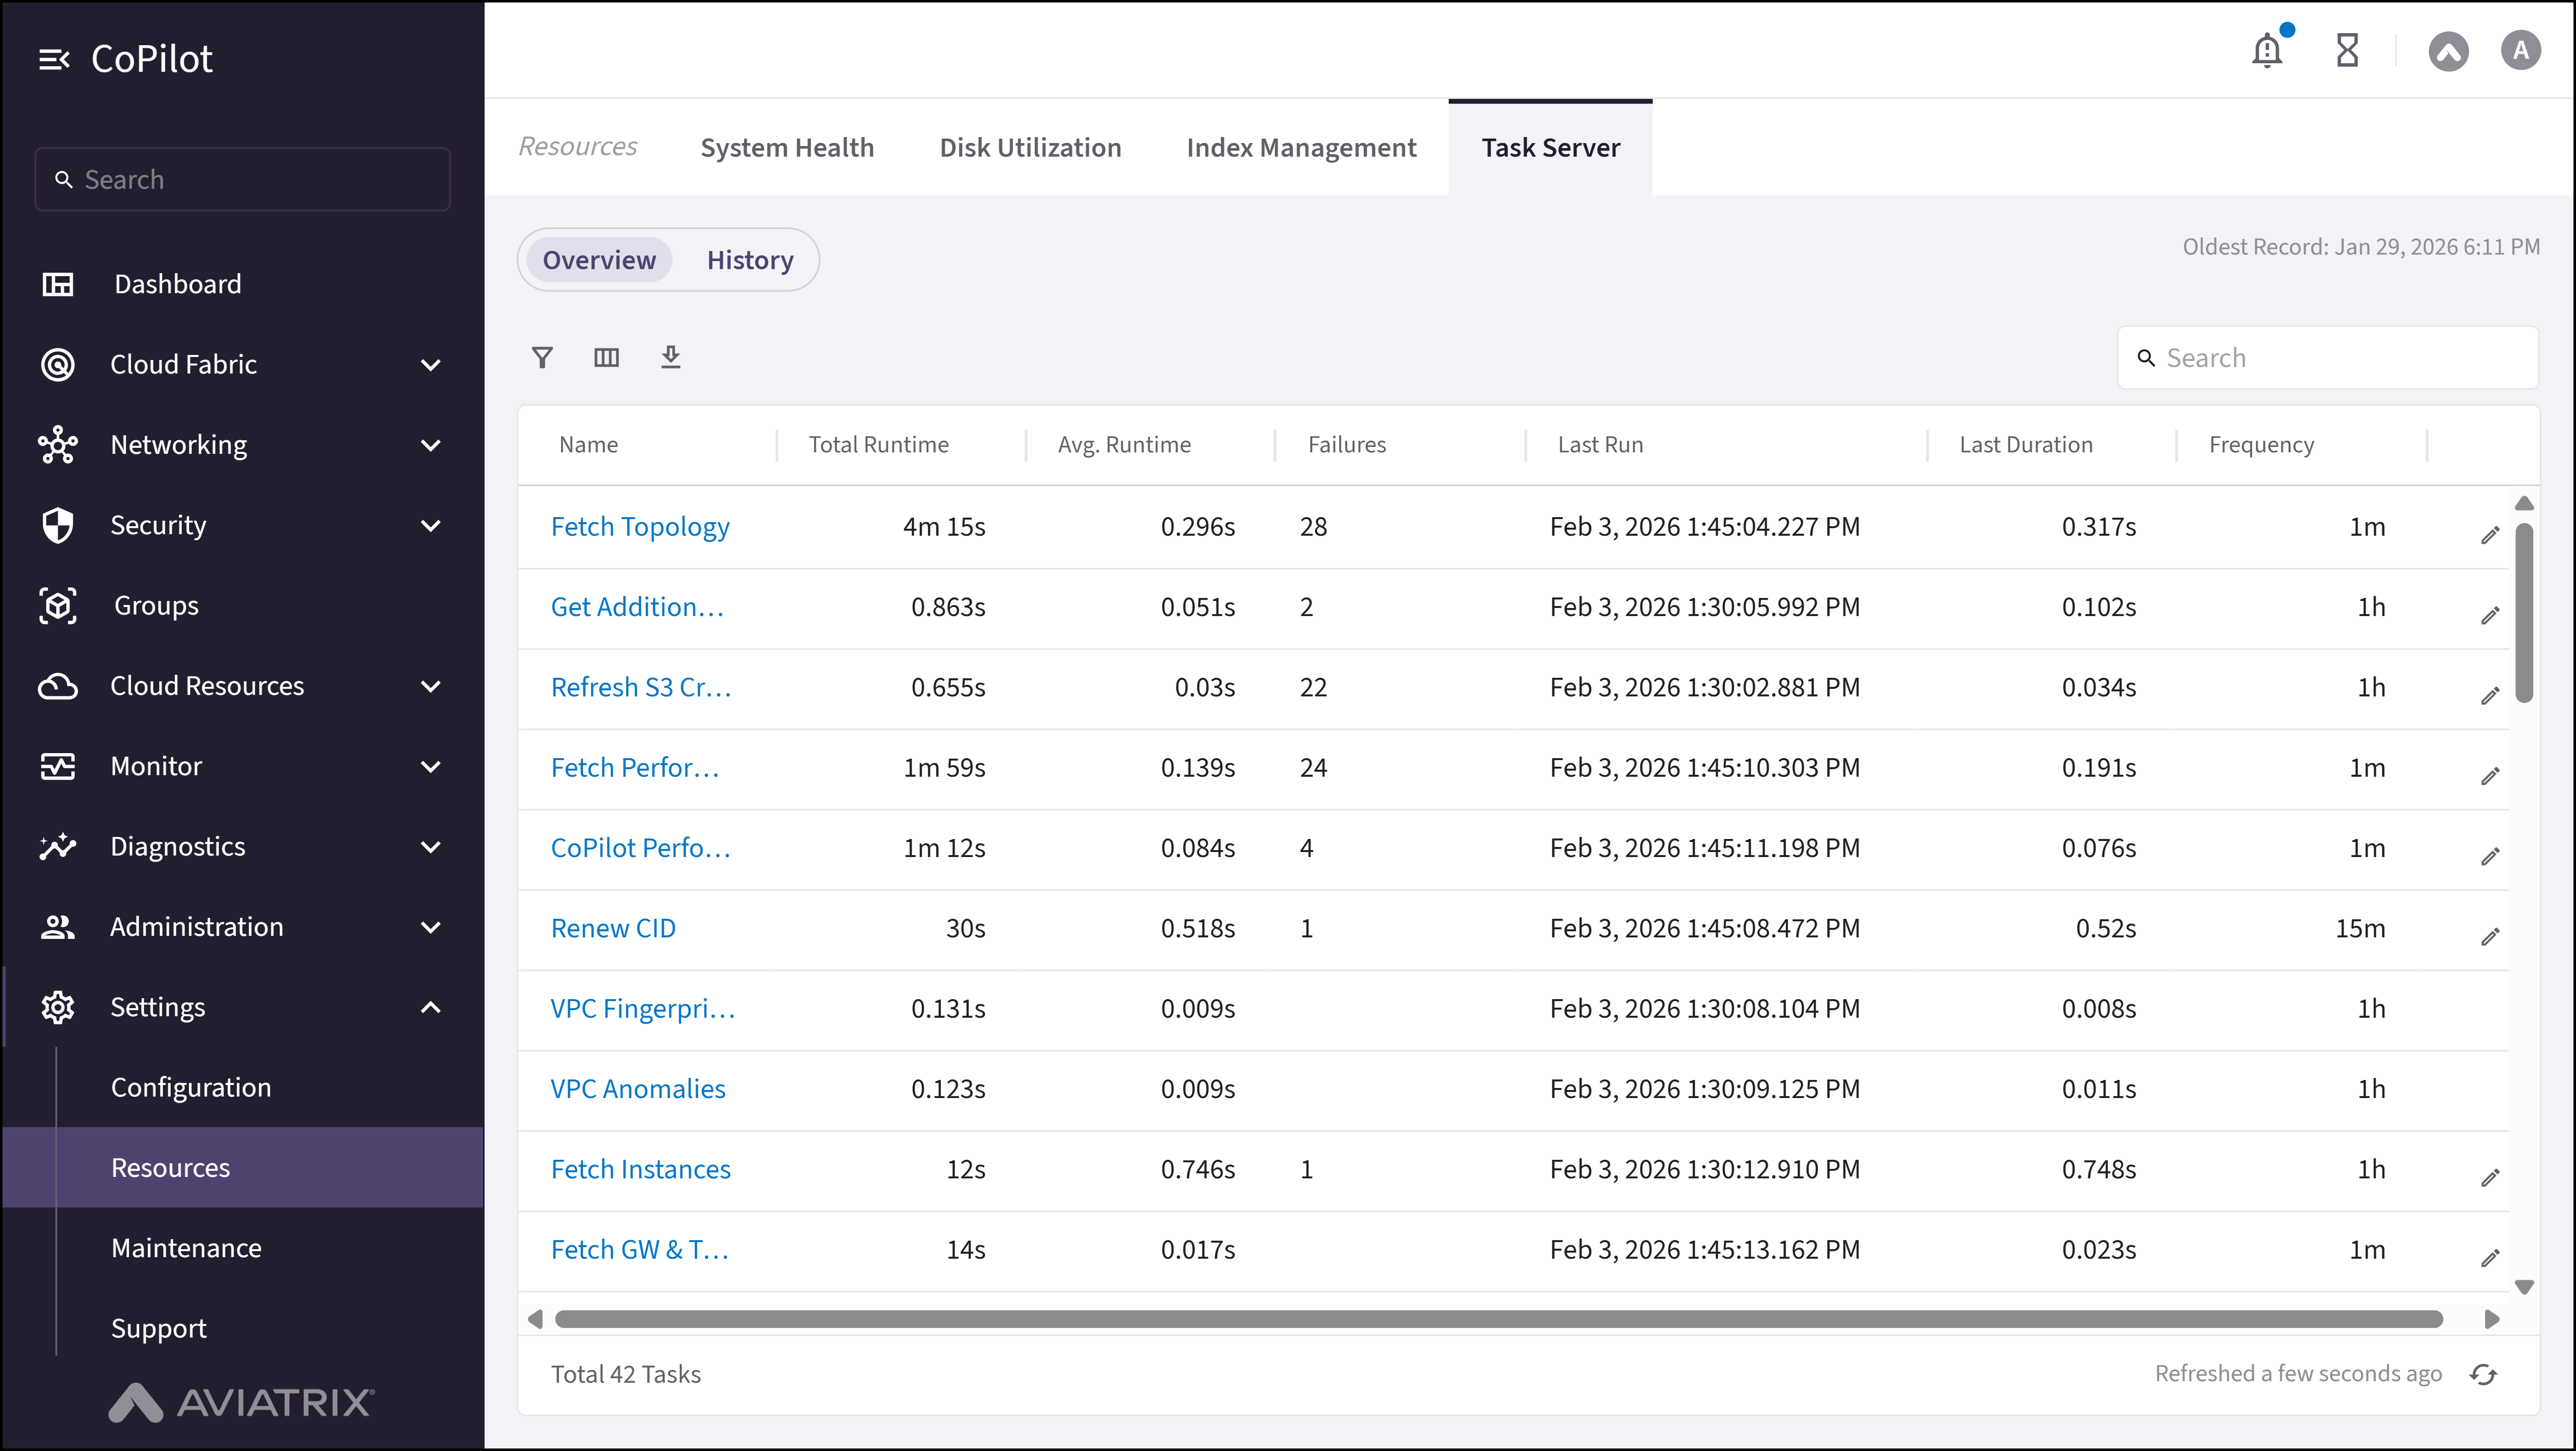Expand the Cloud Resources menu
Screen dimensions: 2576x1451
pyautogui.click(x=431, y=686)
